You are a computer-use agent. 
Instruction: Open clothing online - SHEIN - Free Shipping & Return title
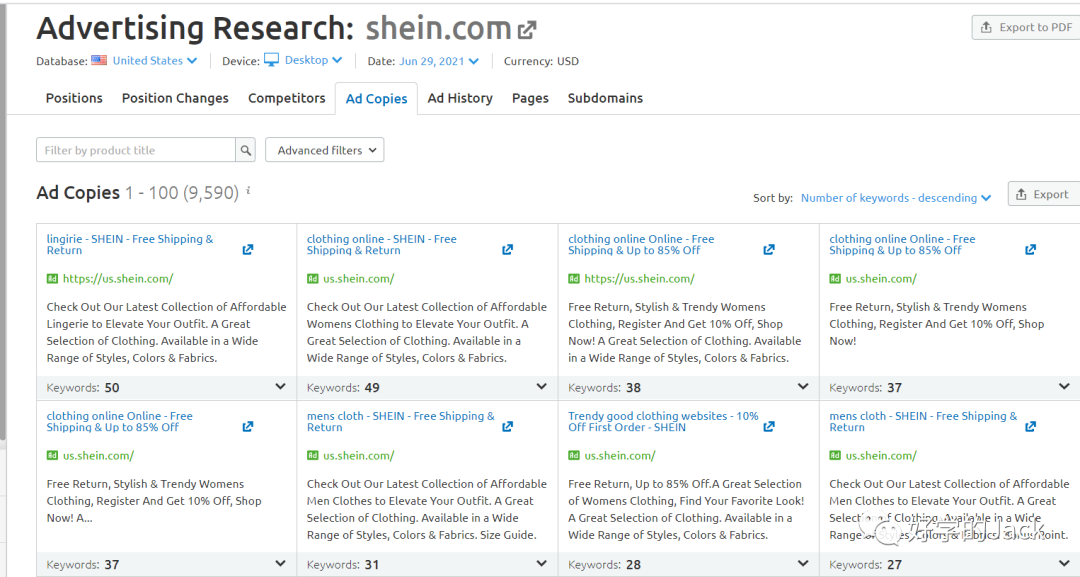coord(382,244)
